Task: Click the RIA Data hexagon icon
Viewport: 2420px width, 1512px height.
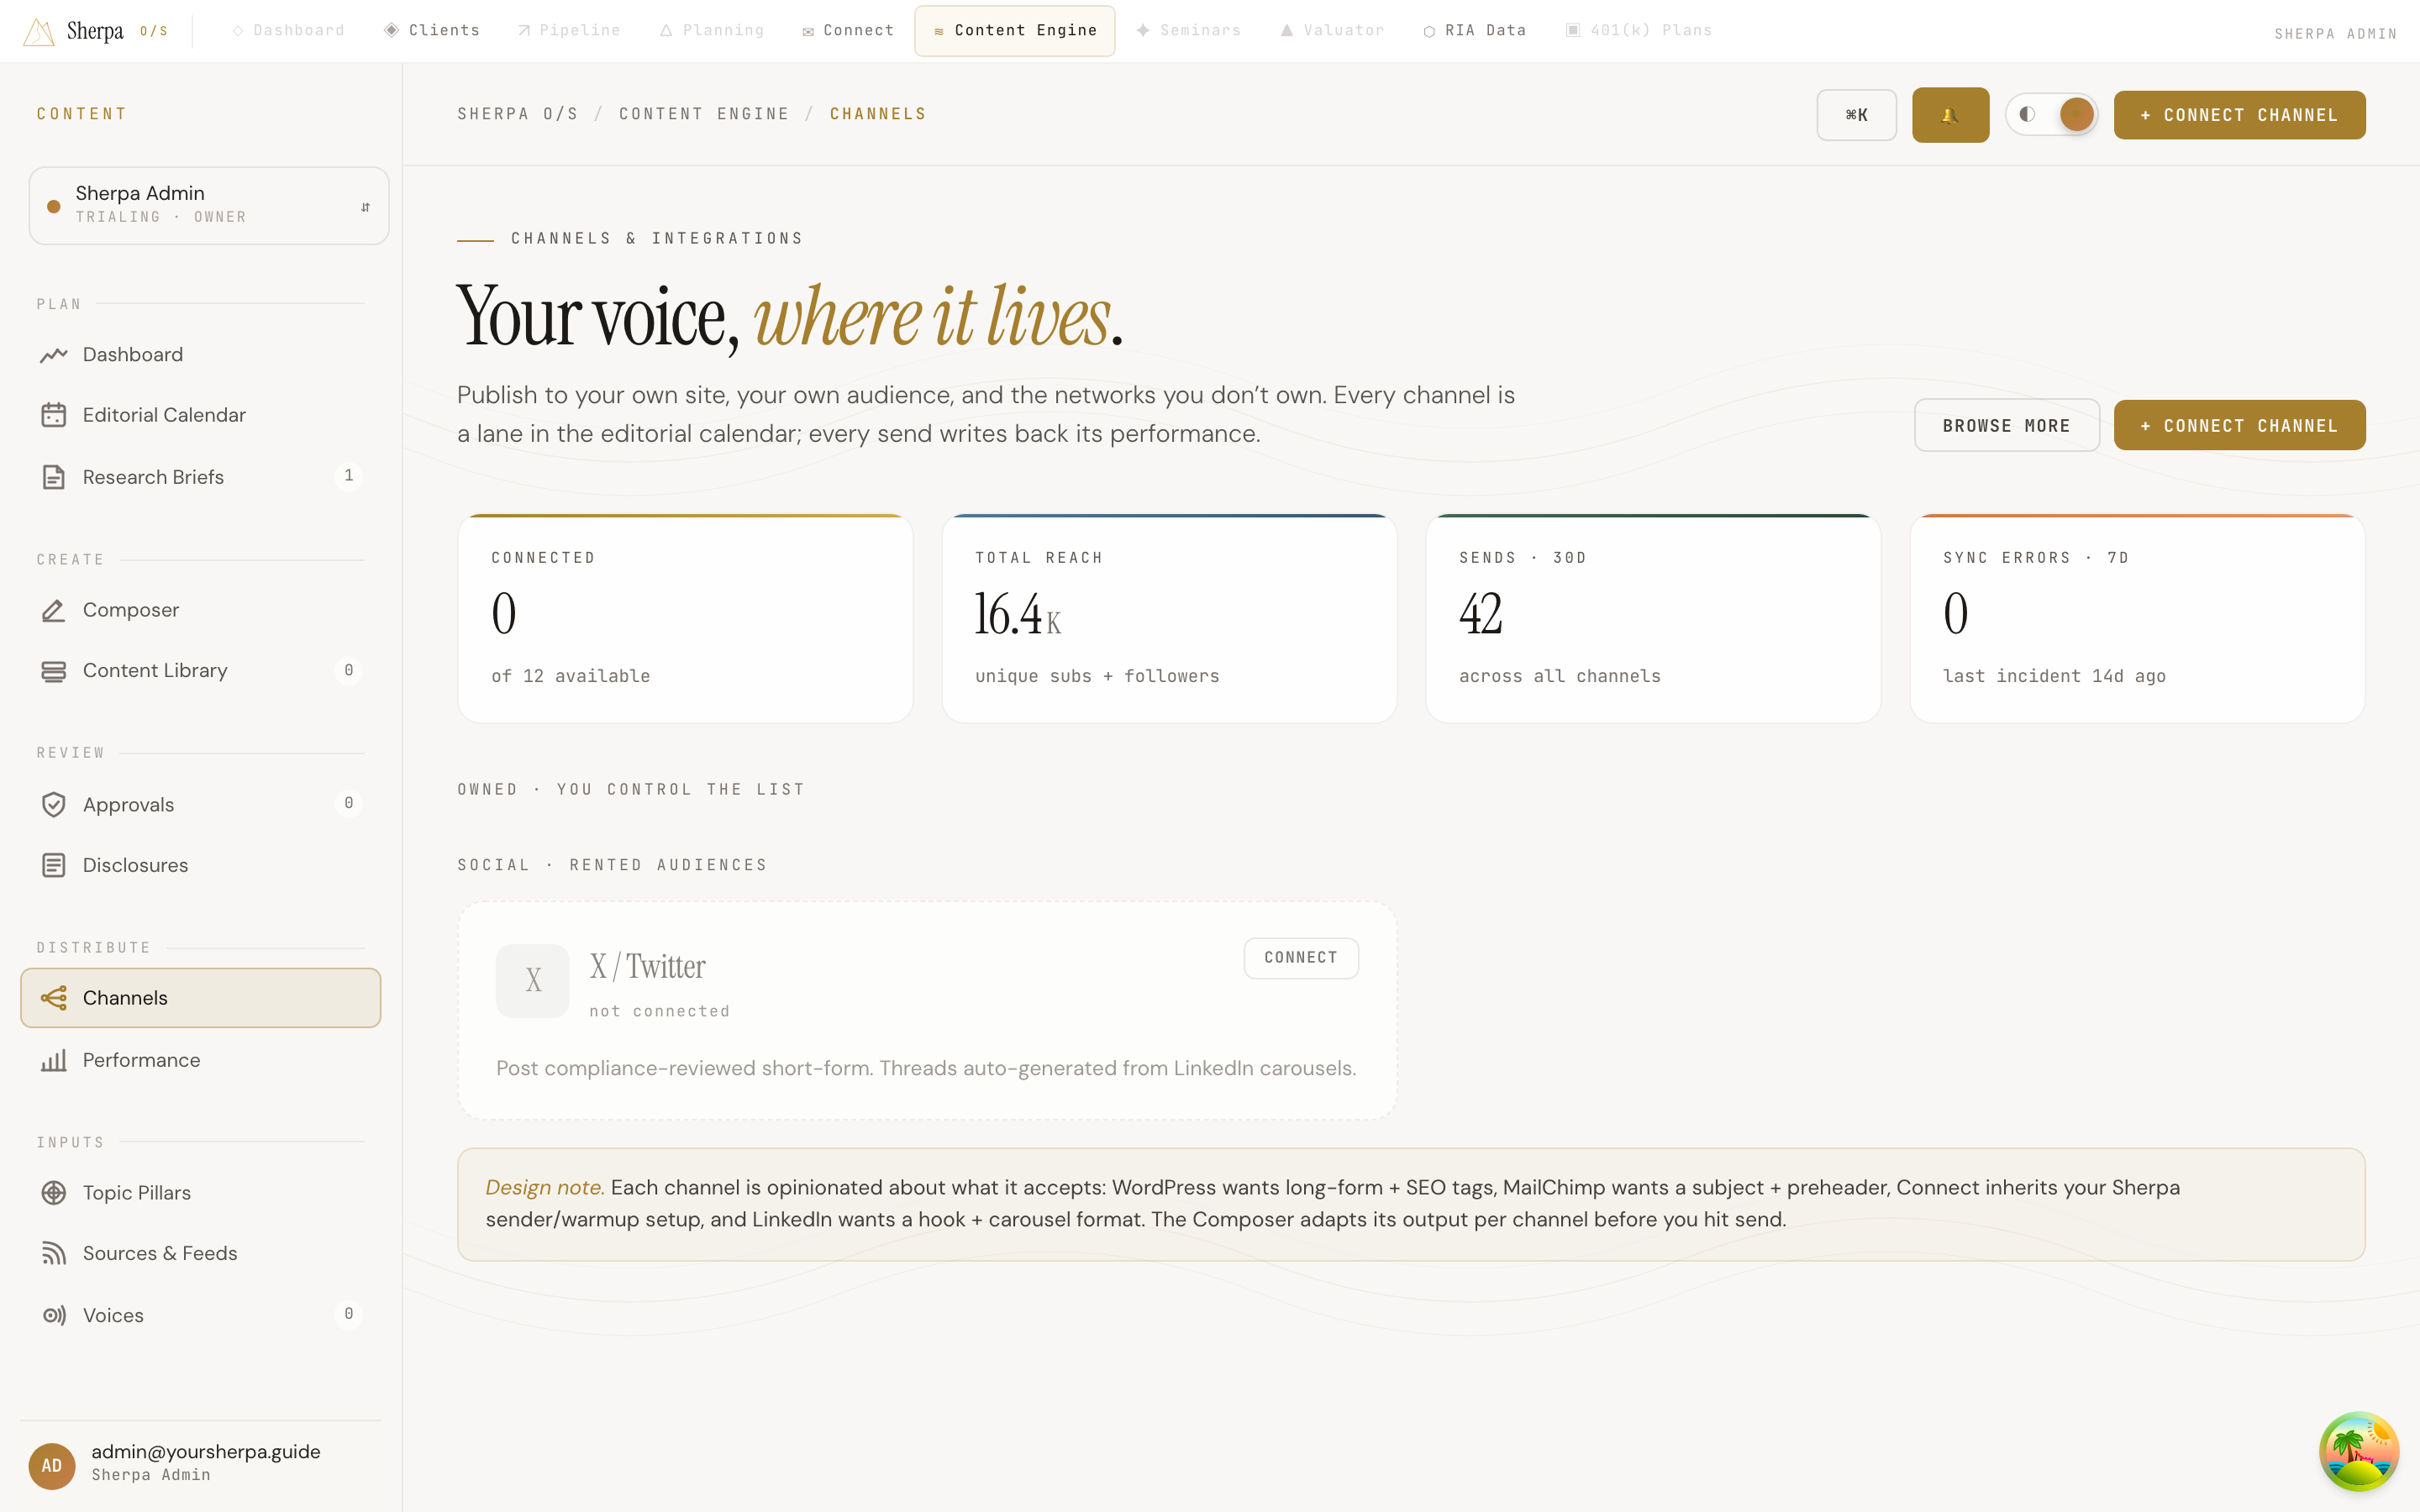Action: [x=1429, y=31]
